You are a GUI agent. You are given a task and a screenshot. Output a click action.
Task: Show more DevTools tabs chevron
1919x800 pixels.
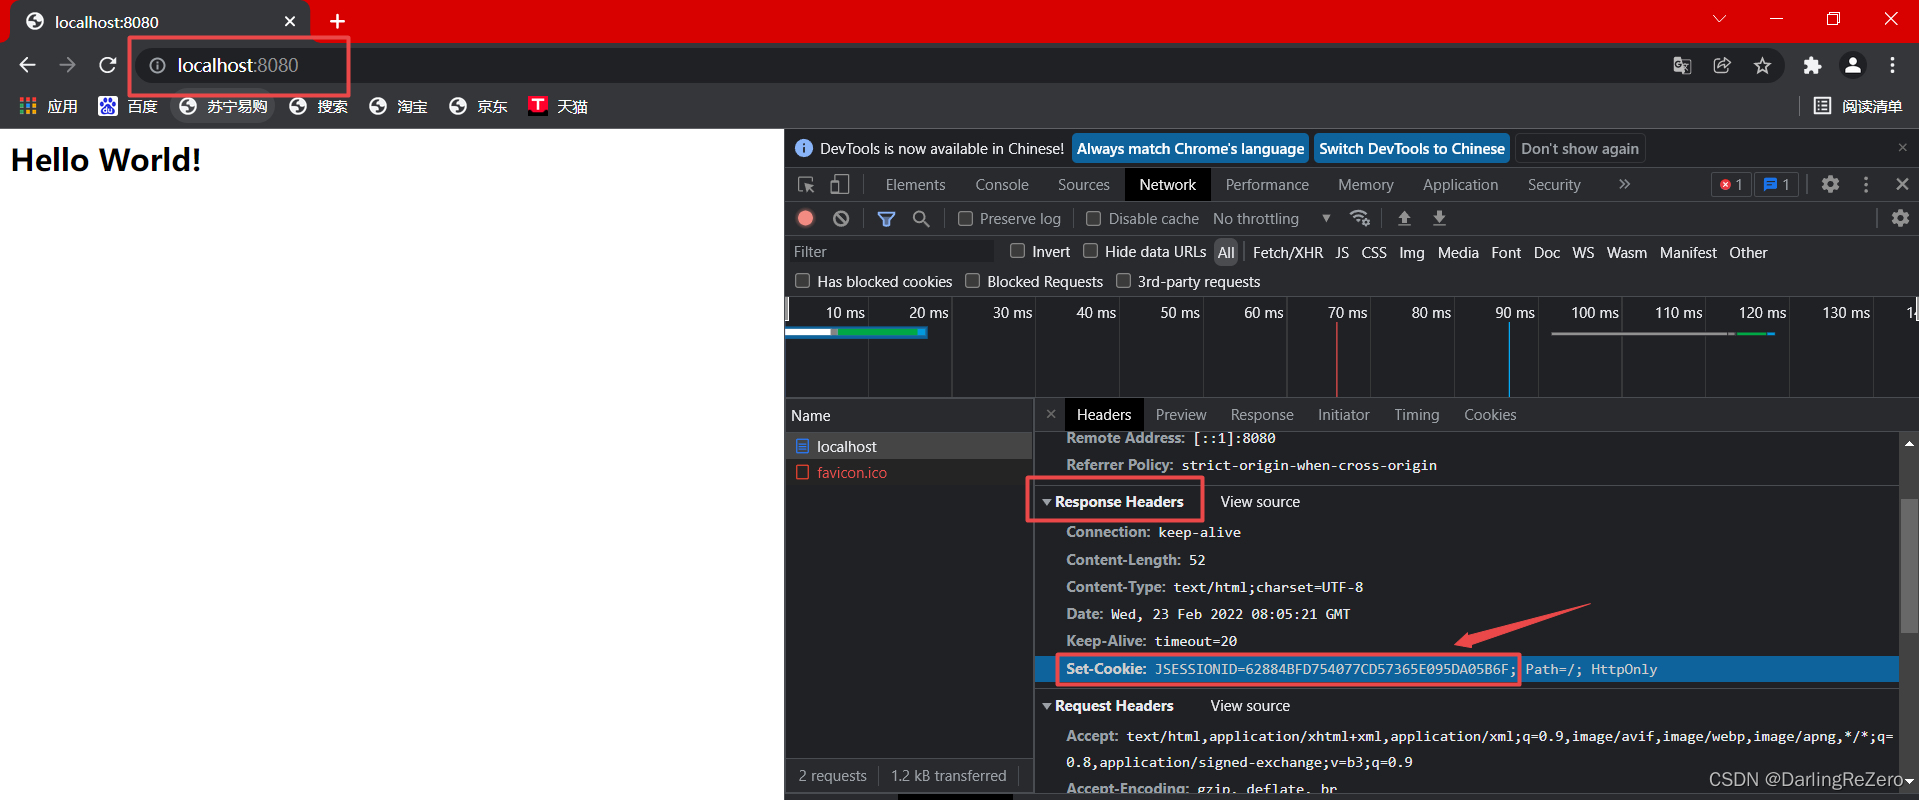point(1624,184)
